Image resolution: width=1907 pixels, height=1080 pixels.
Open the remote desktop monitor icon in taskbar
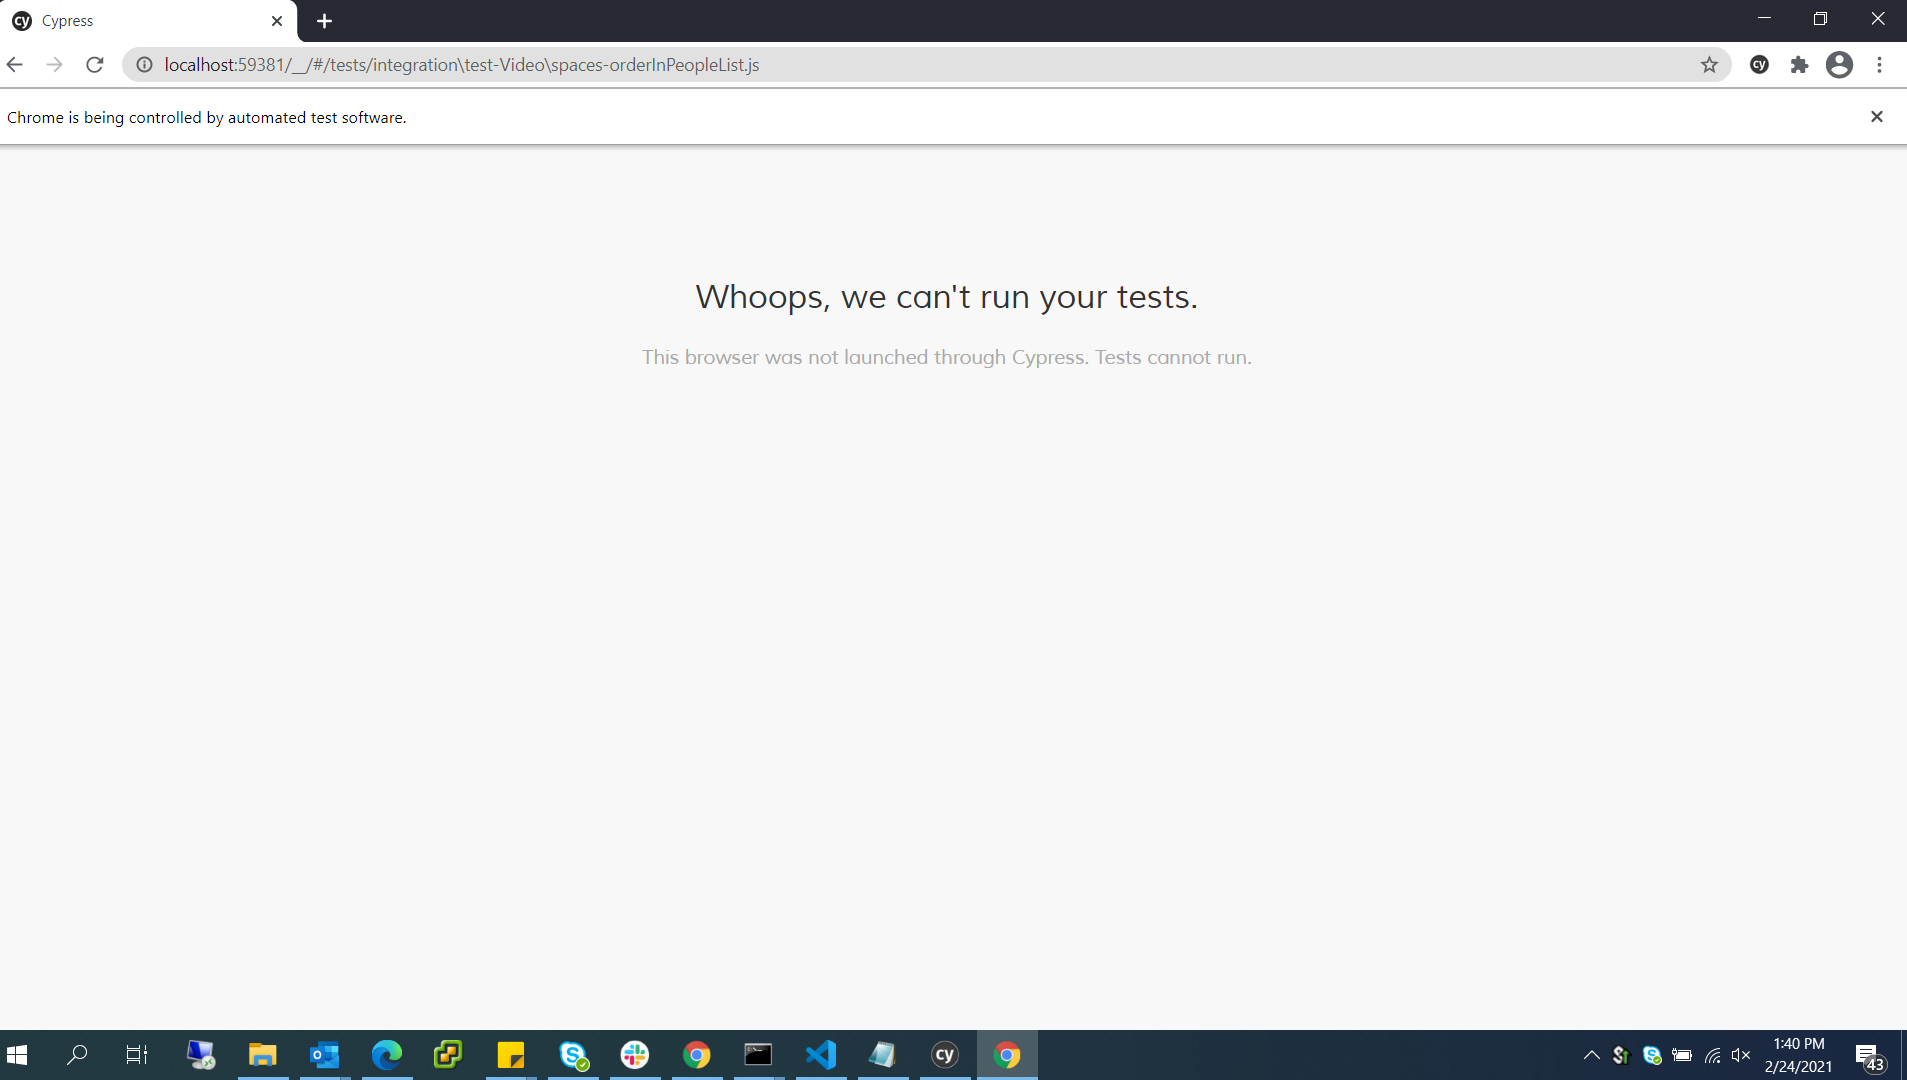pyautogui.click(x=201, y=1055)
